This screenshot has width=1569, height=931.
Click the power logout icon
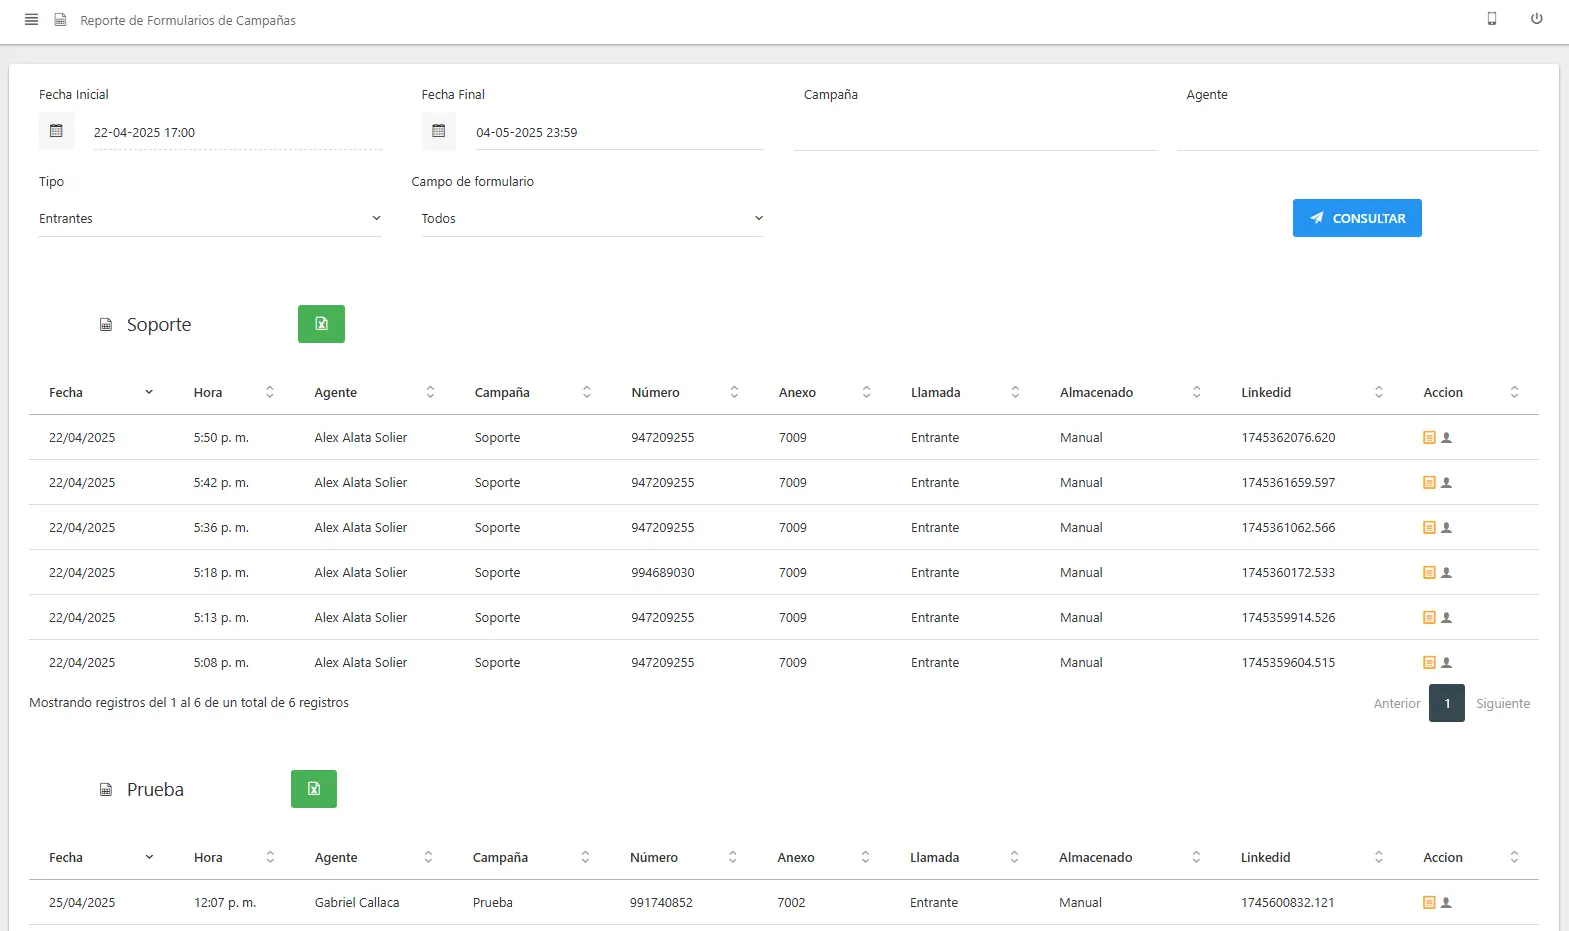coord(1536,18)
